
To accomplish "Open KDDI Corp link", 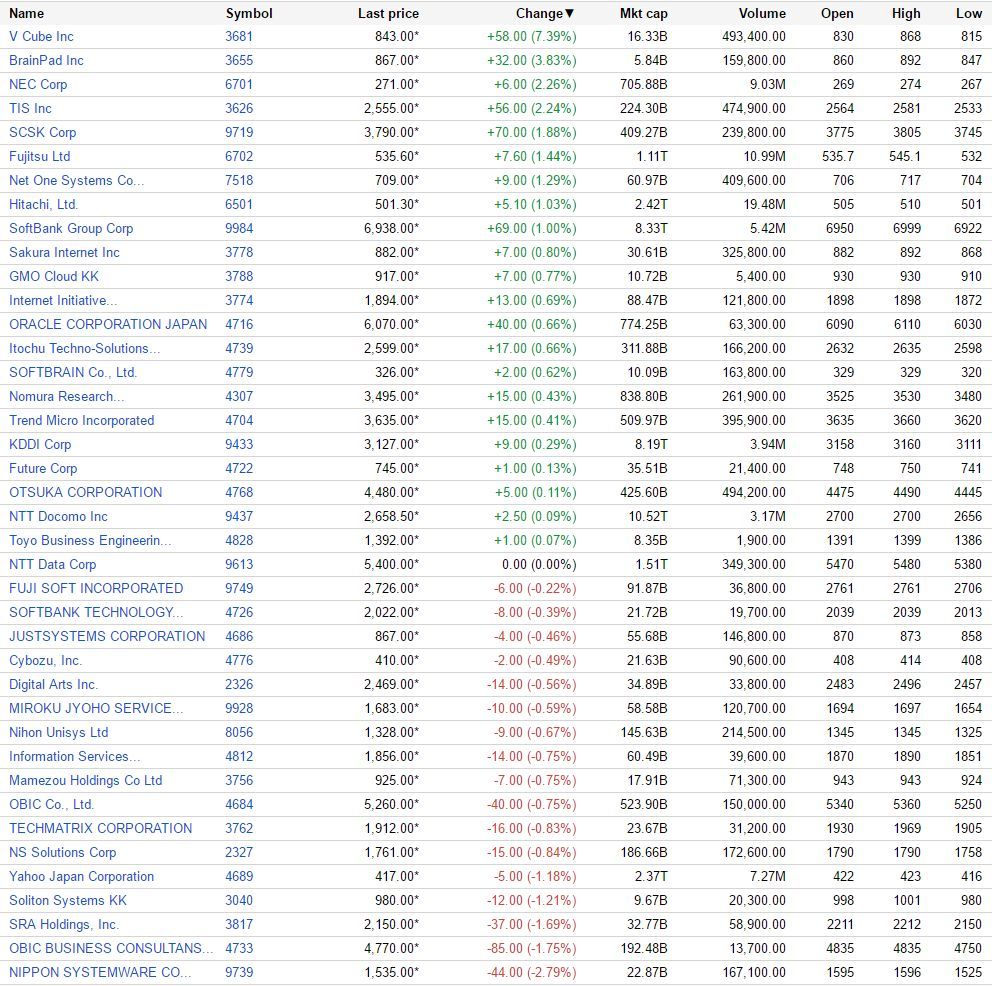I will [x=40, y=445].
